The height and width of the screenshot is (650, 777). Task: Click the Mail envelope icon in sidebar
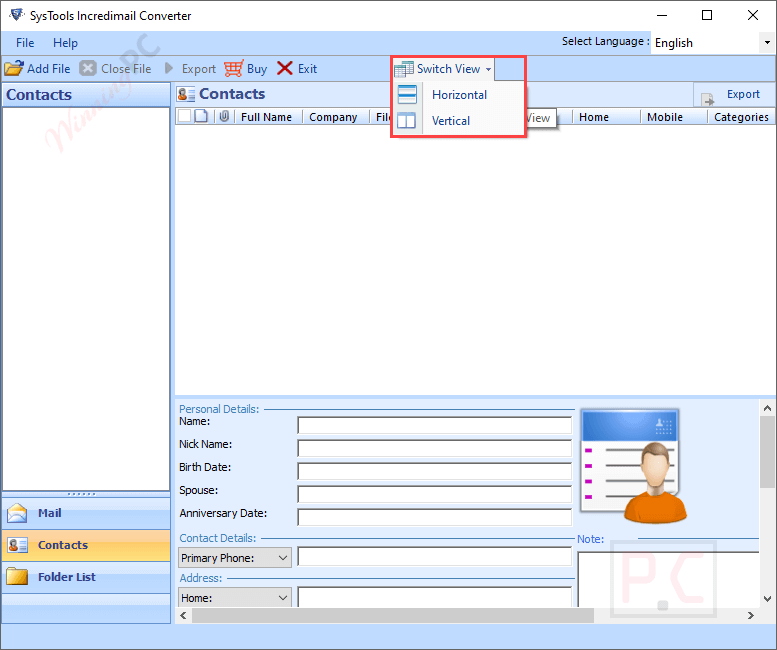pos(17,513)
